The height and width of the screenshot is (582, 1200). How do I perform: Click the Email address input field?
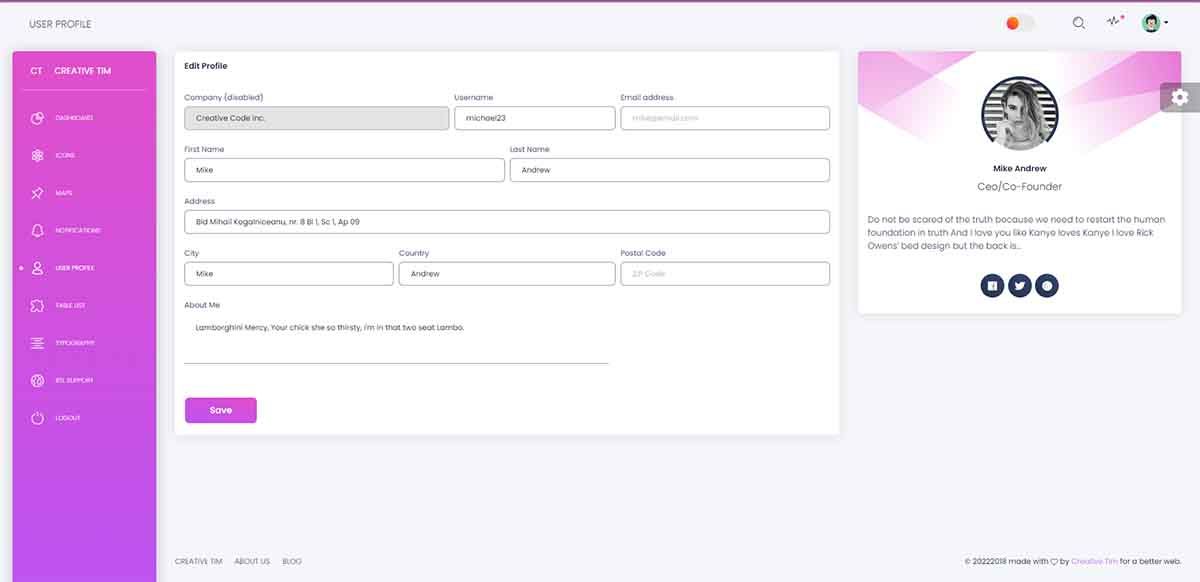click(x=725, y=118)
